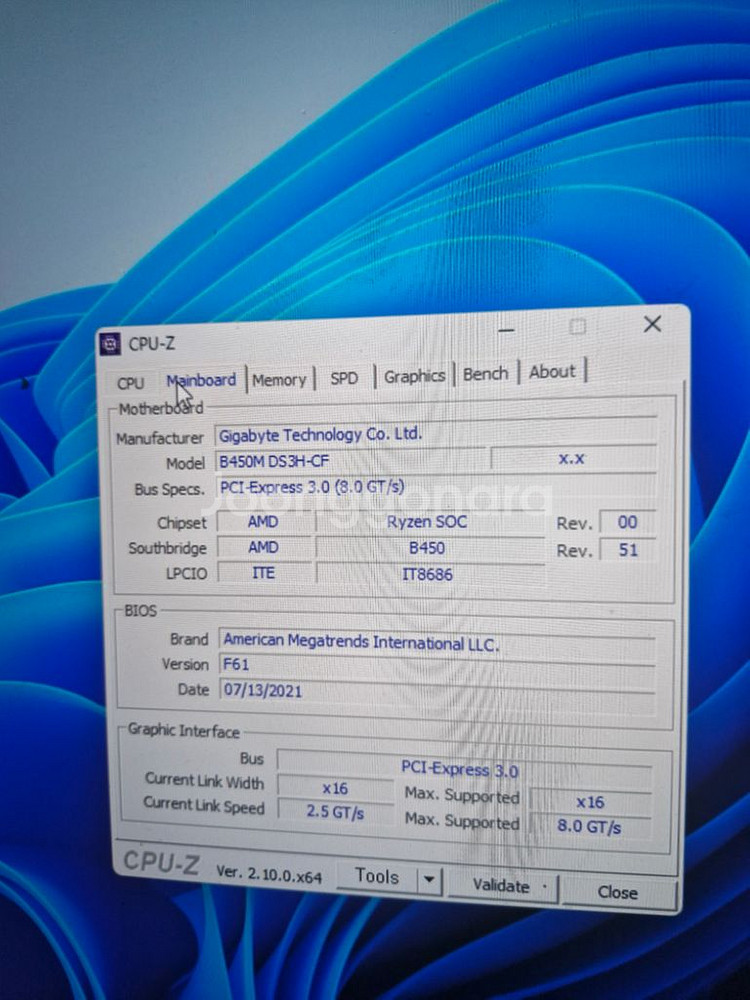The height and width of the screenshot is (1000, 750).
Task: Expand the Tools dropdown arrow
Action: tap(430, 880)
